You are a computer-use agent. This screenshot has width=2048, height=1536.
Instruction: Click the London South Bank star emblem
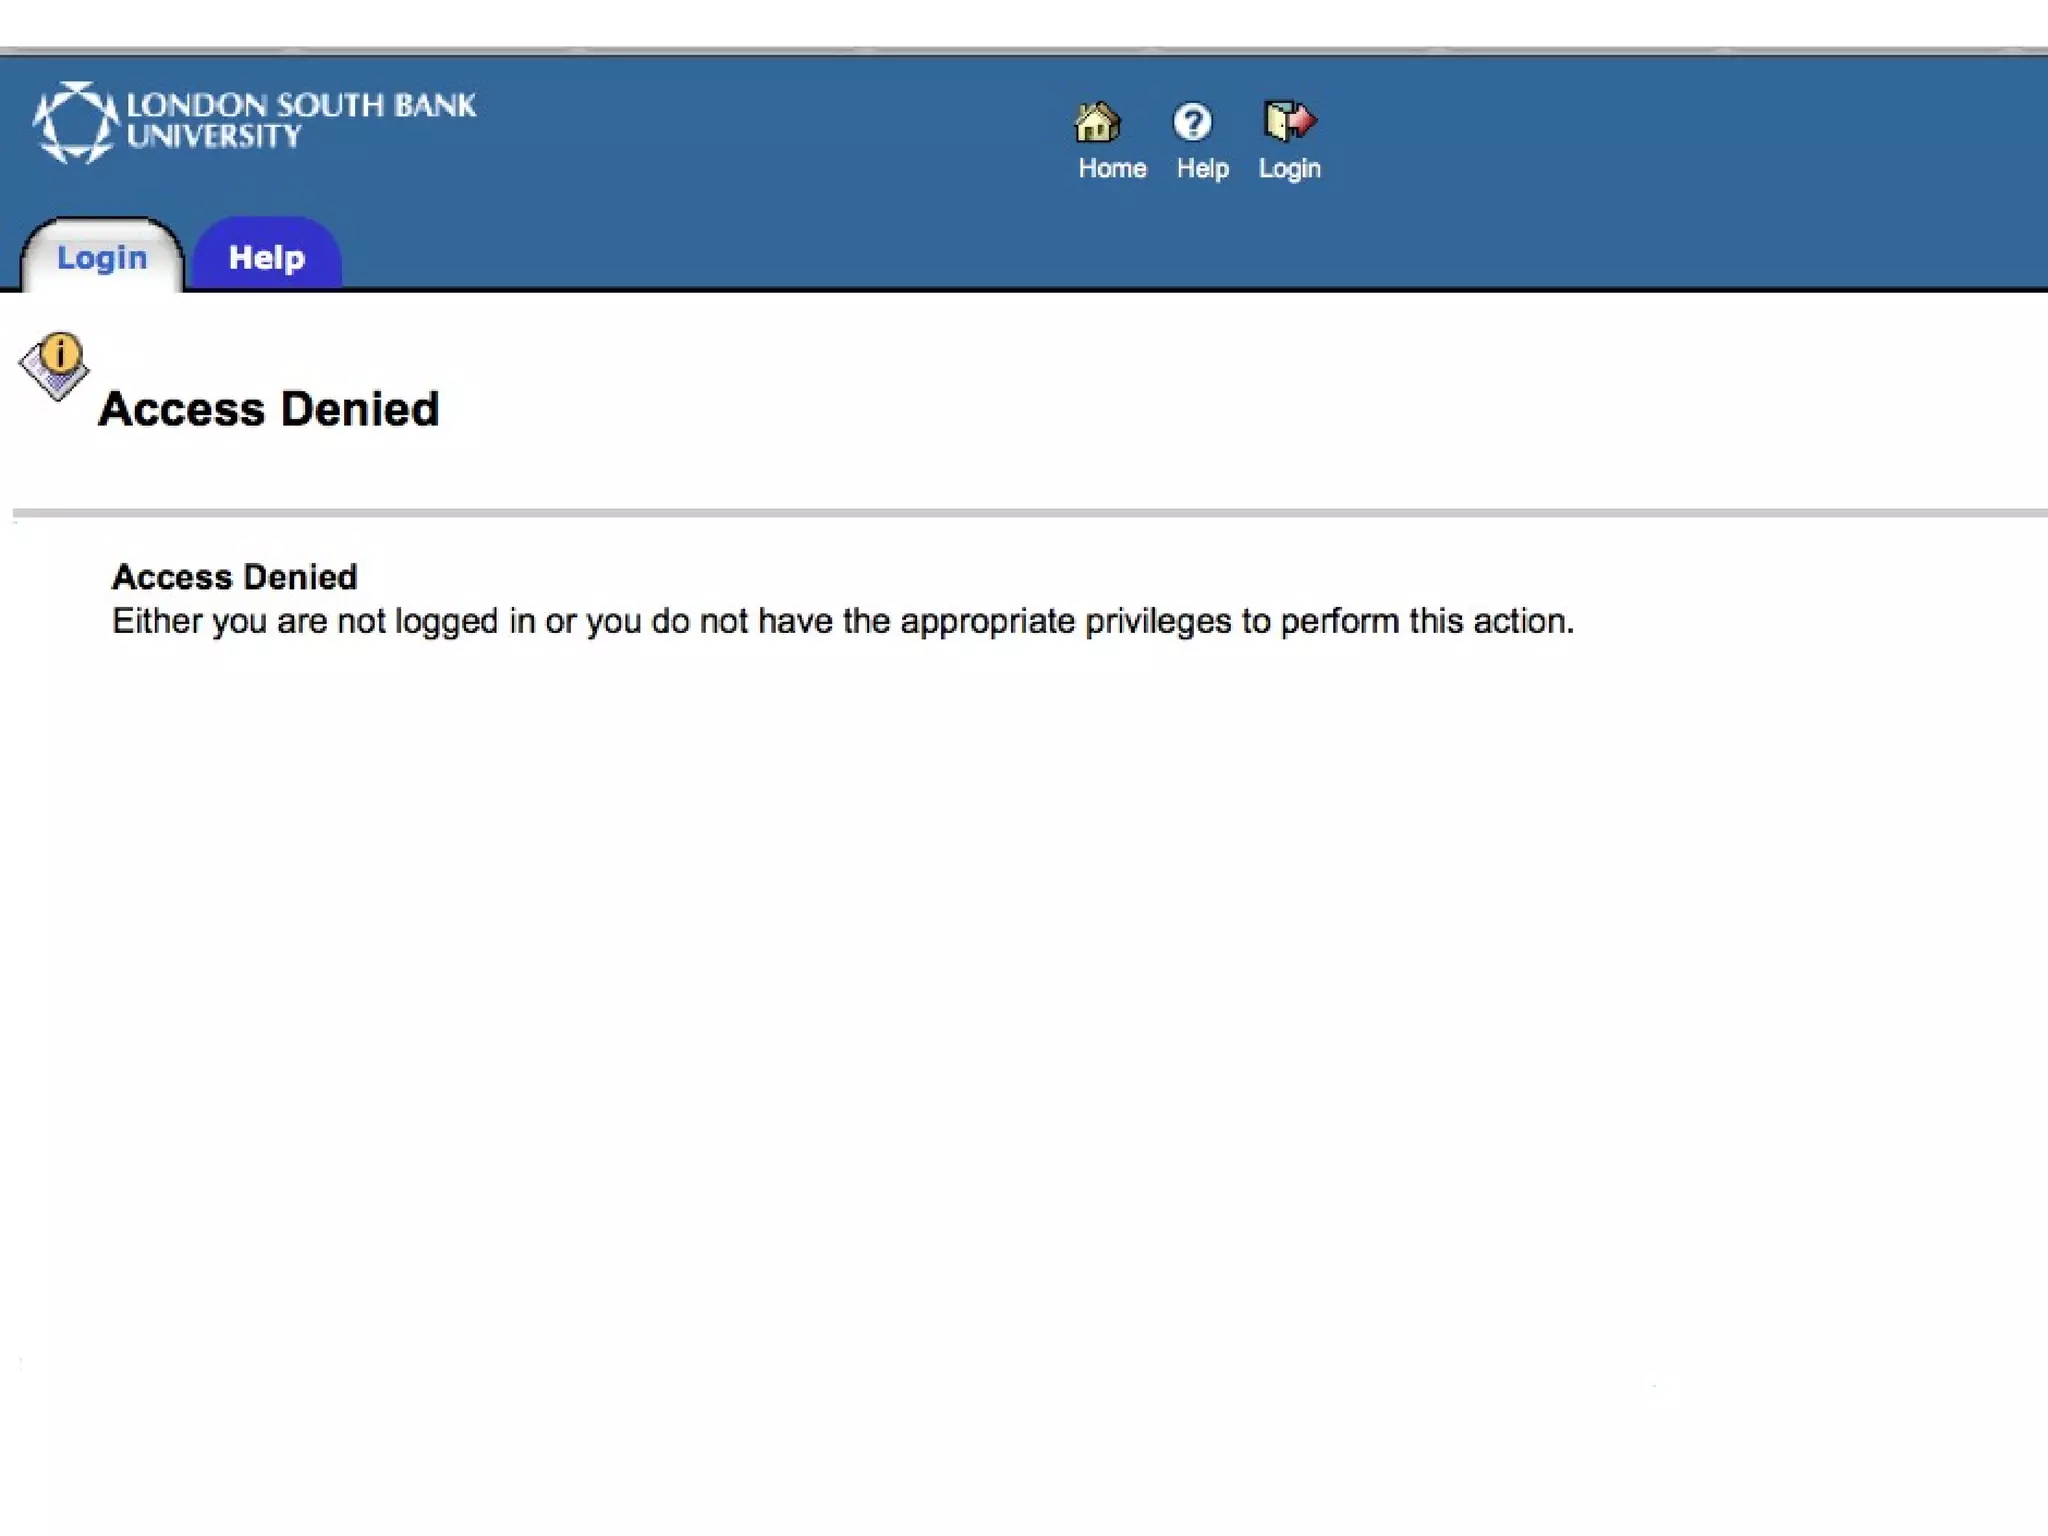point(74,122)
